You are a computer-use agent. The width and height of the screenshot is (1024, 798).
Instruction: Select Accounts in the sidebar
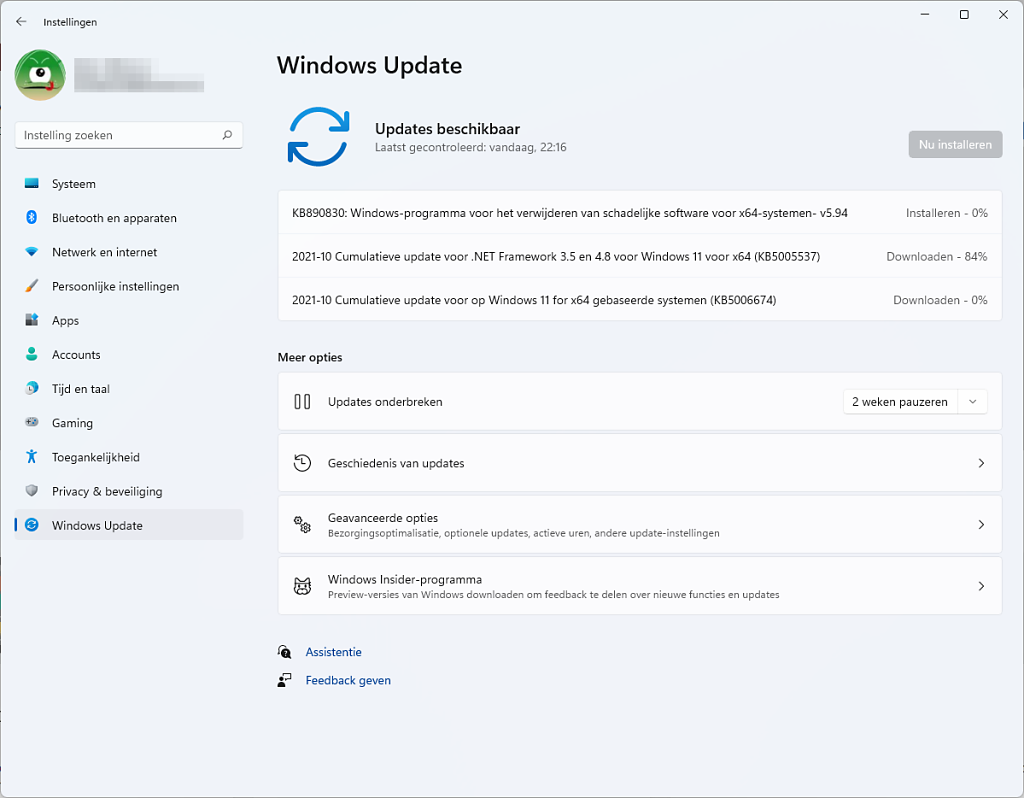click(129, 355)
